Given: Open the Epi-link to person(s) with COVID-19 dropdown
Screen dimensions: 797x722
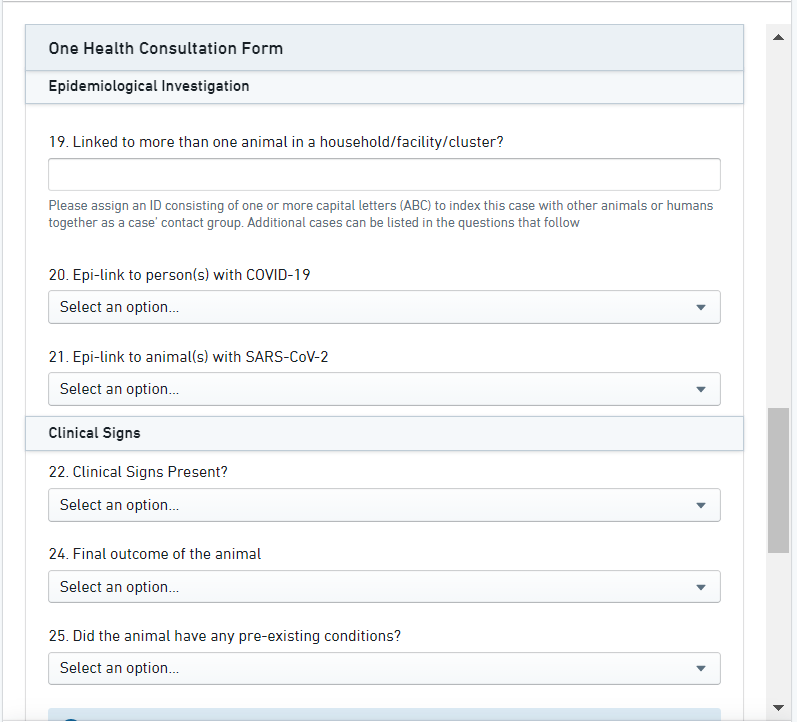Looking at the screenshot, I should tap(384, 307).
